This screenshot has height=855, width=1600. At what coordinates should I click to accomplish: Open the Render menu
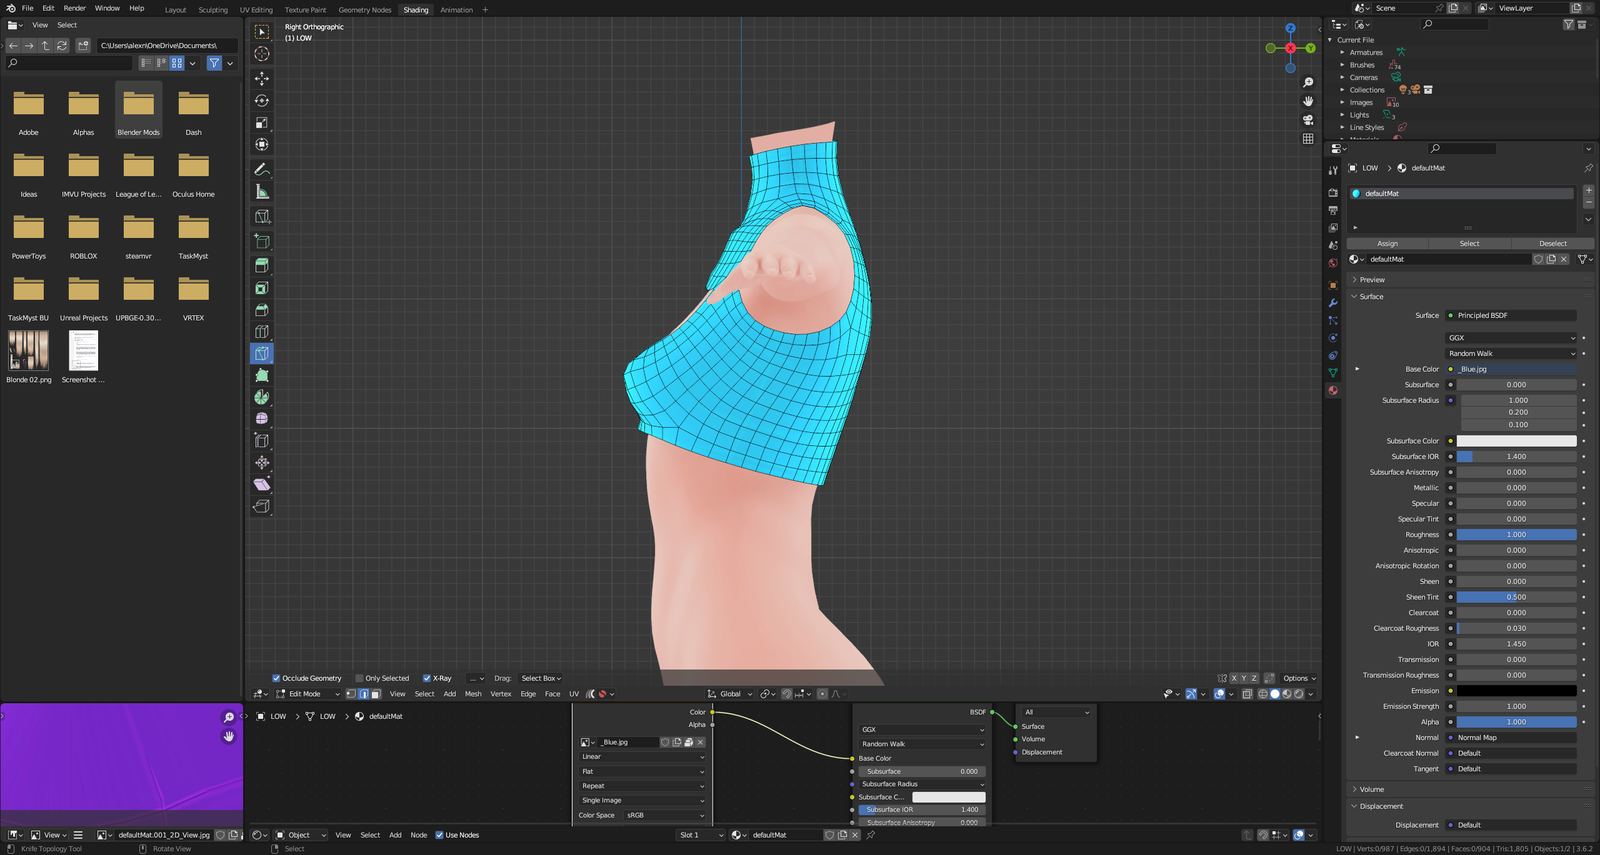(x=75, y=8)
